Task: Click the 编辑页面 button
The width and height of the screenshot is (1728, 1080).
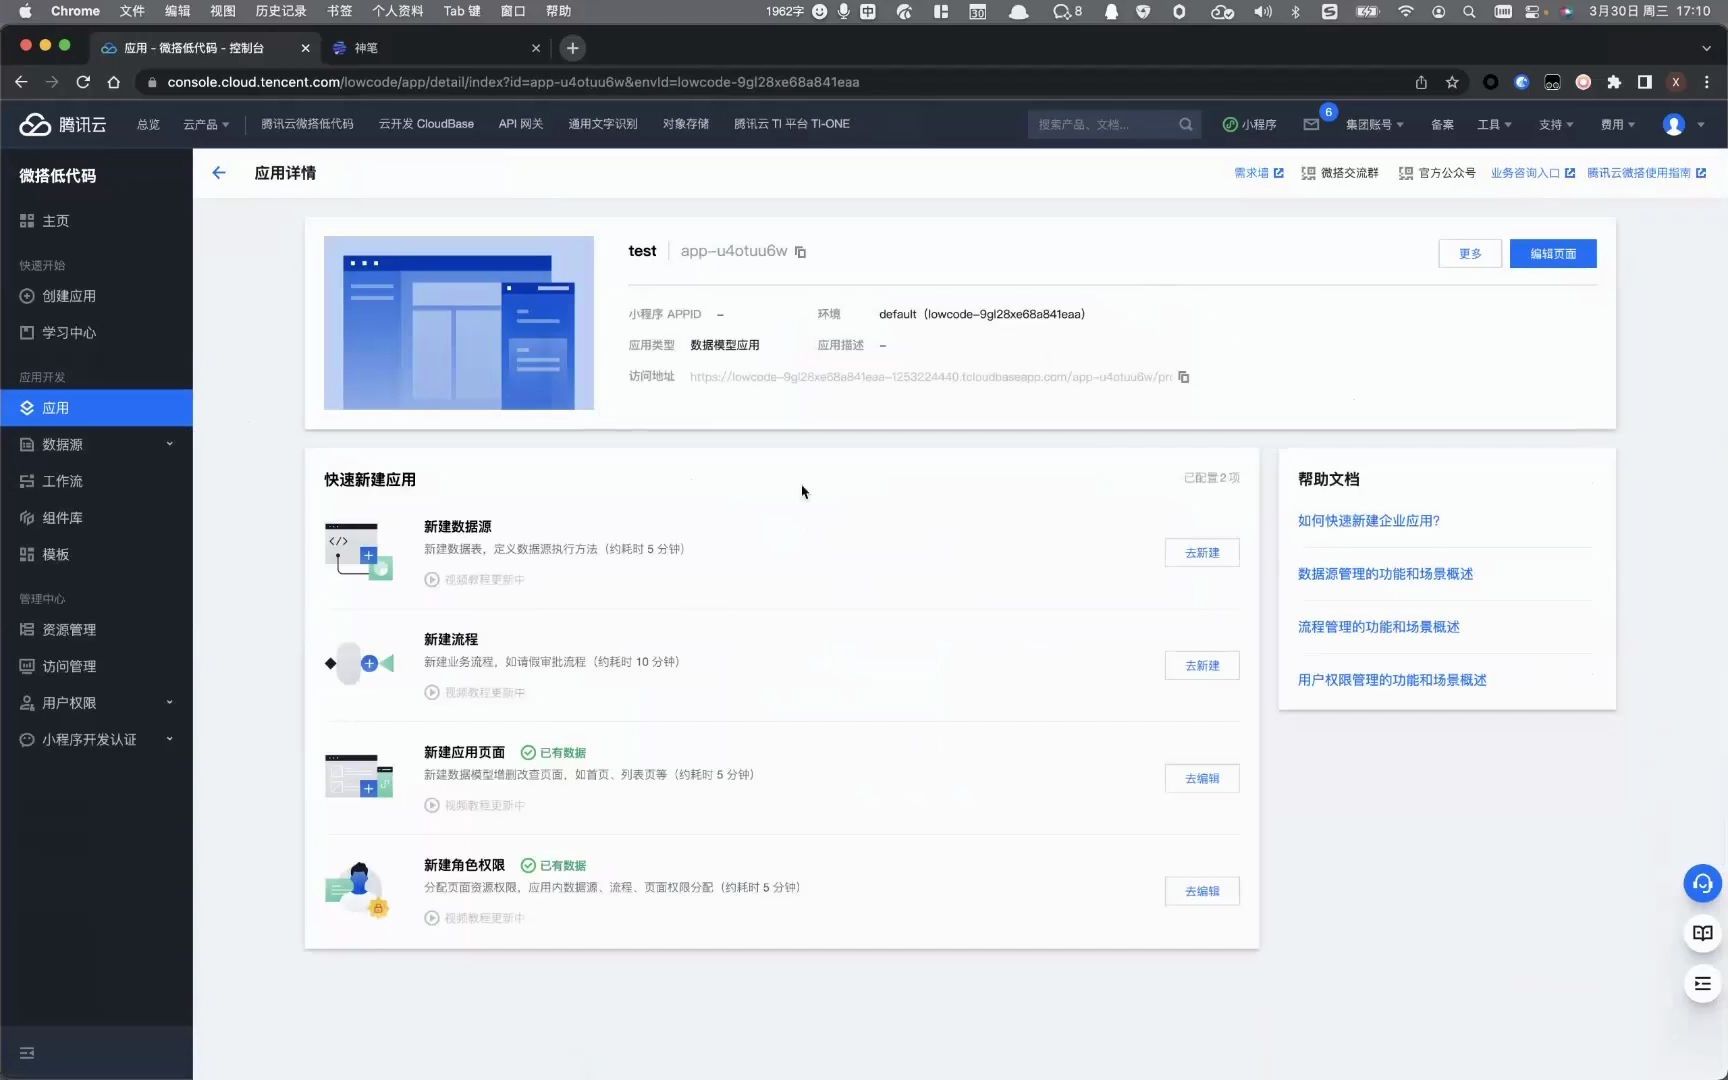Action: click(x=1553, y=254)
